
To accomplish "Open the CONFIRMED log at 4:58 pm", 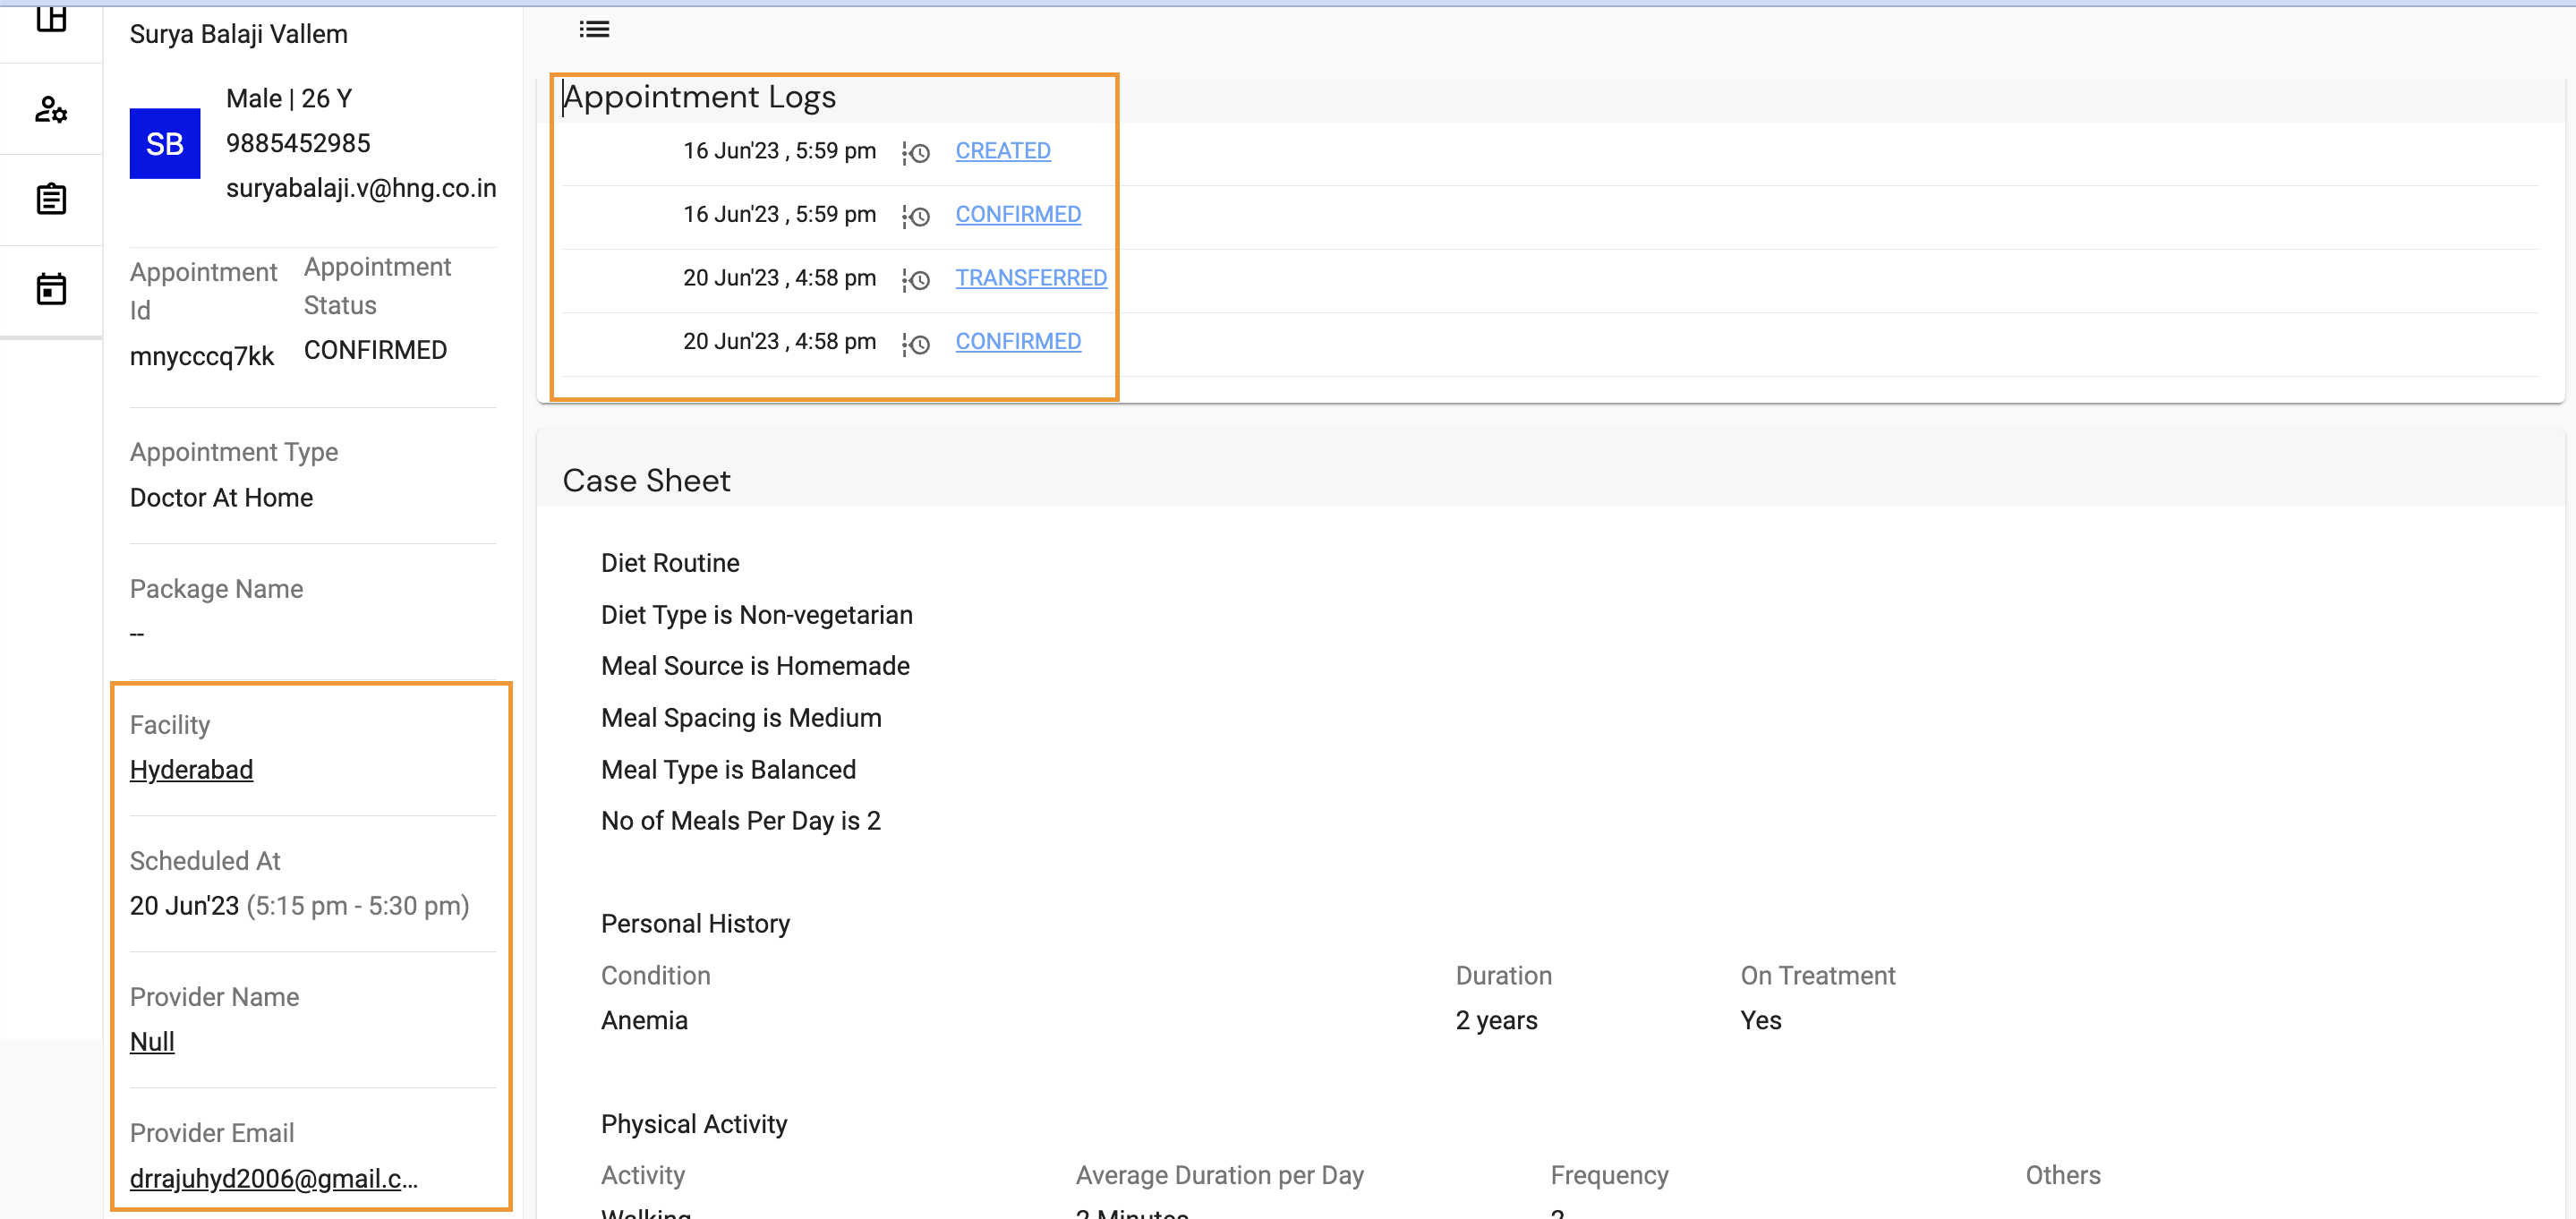I will click(x=1017, y=341).
